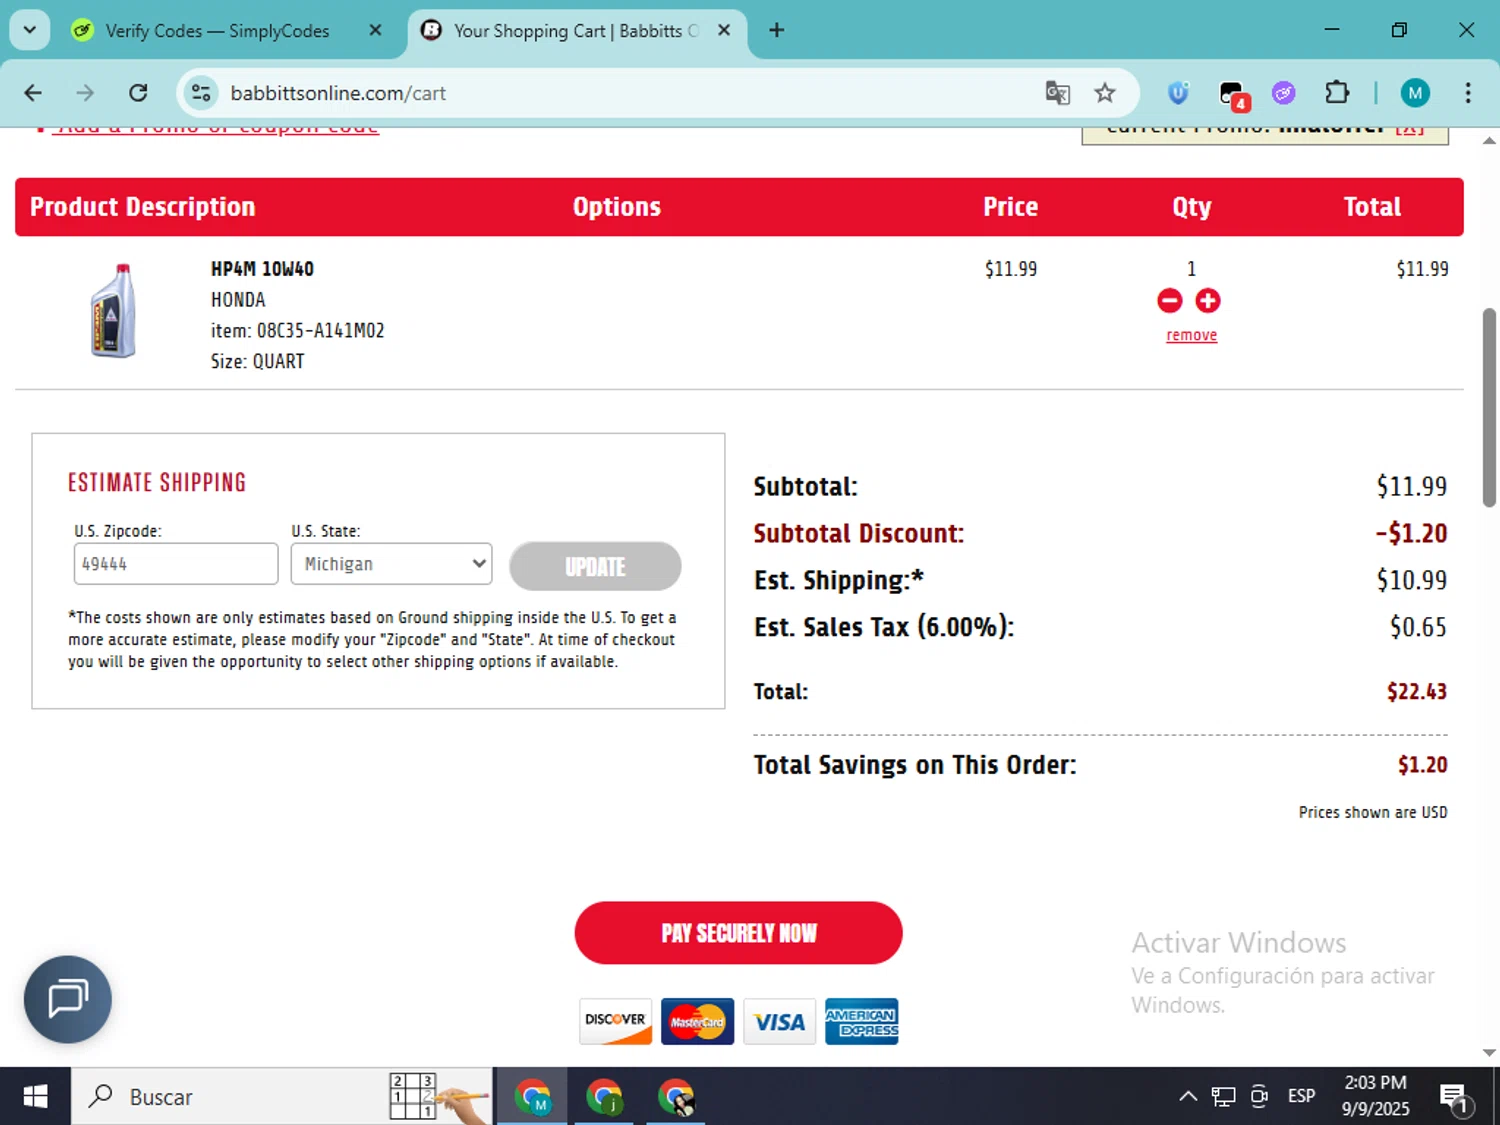The height and width of the screenshot is (1125, 1500).
Task: Open third Chrome taskbar icon
Action: click(x=676, y=1096)
